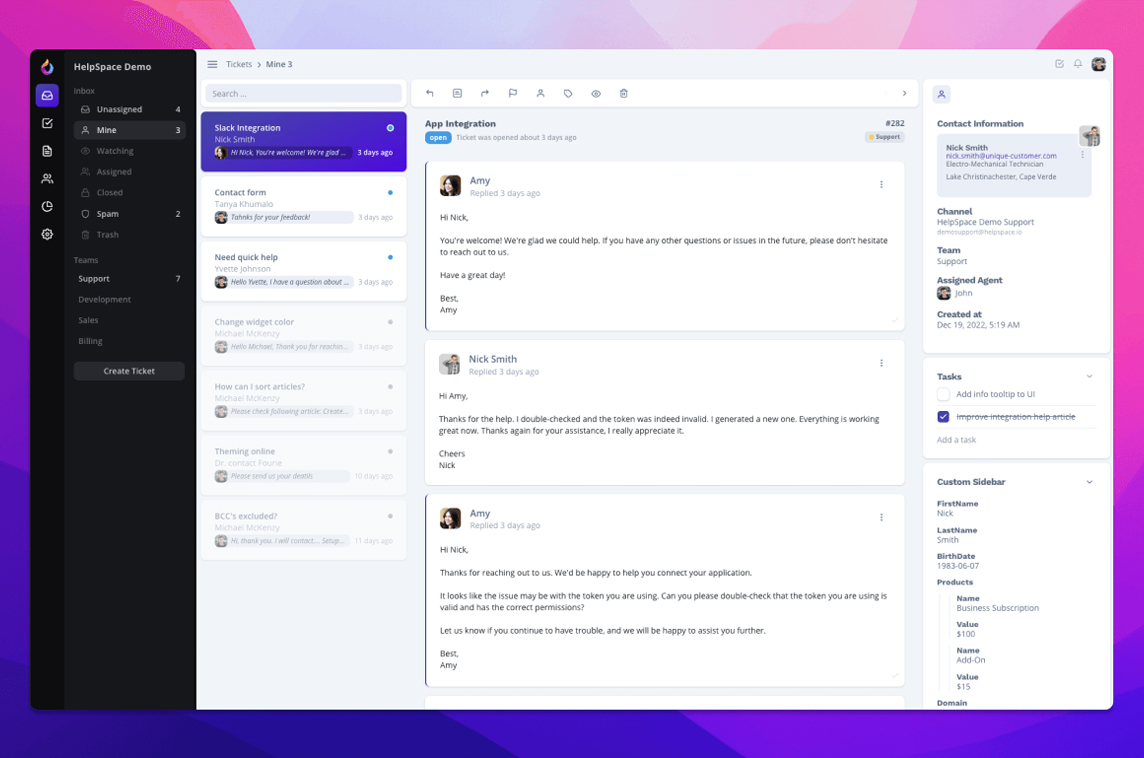Click 'Add a task' link

(956, 440)
